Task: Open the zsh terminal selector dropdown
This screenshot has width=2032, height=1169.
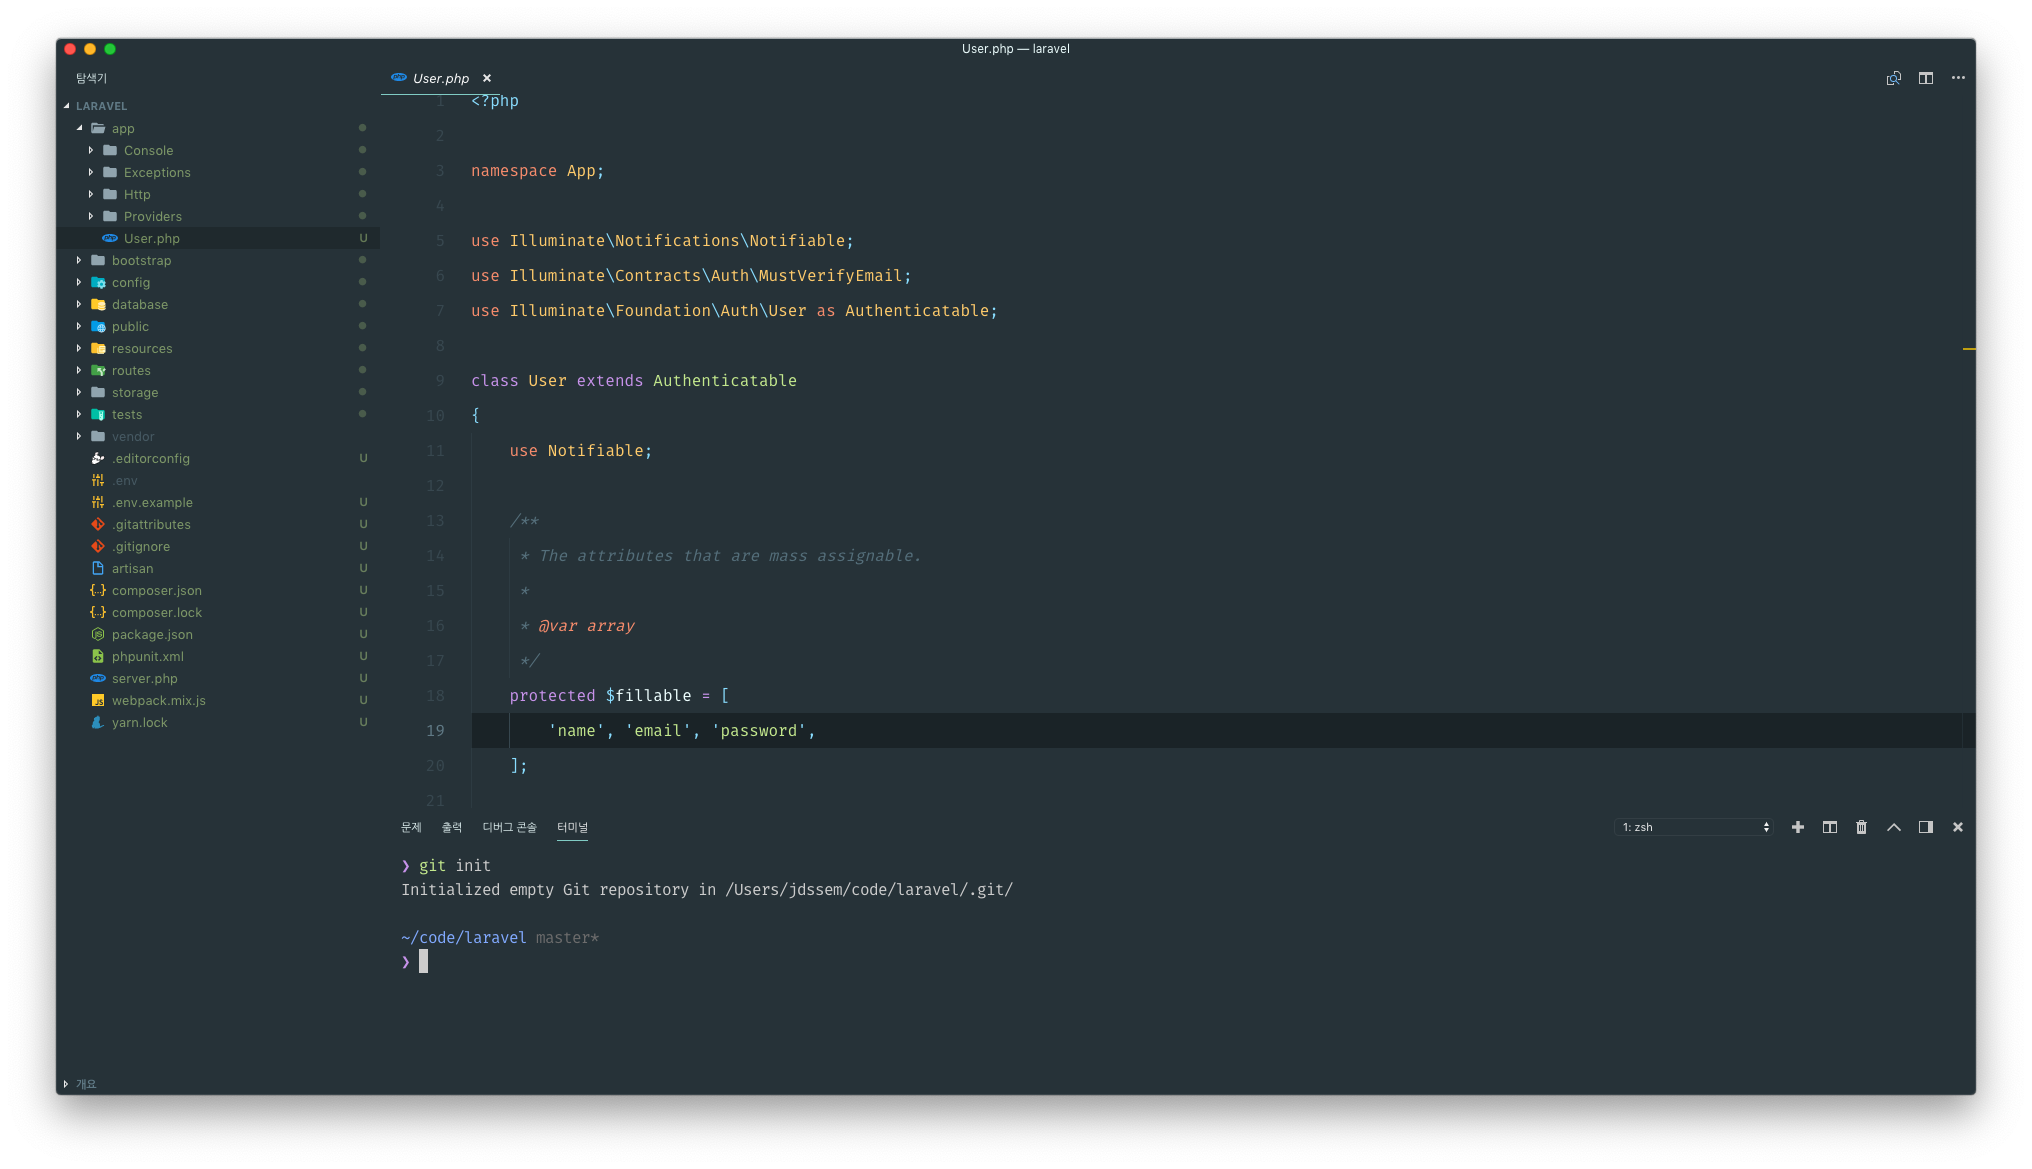Action: point(1695,827)
